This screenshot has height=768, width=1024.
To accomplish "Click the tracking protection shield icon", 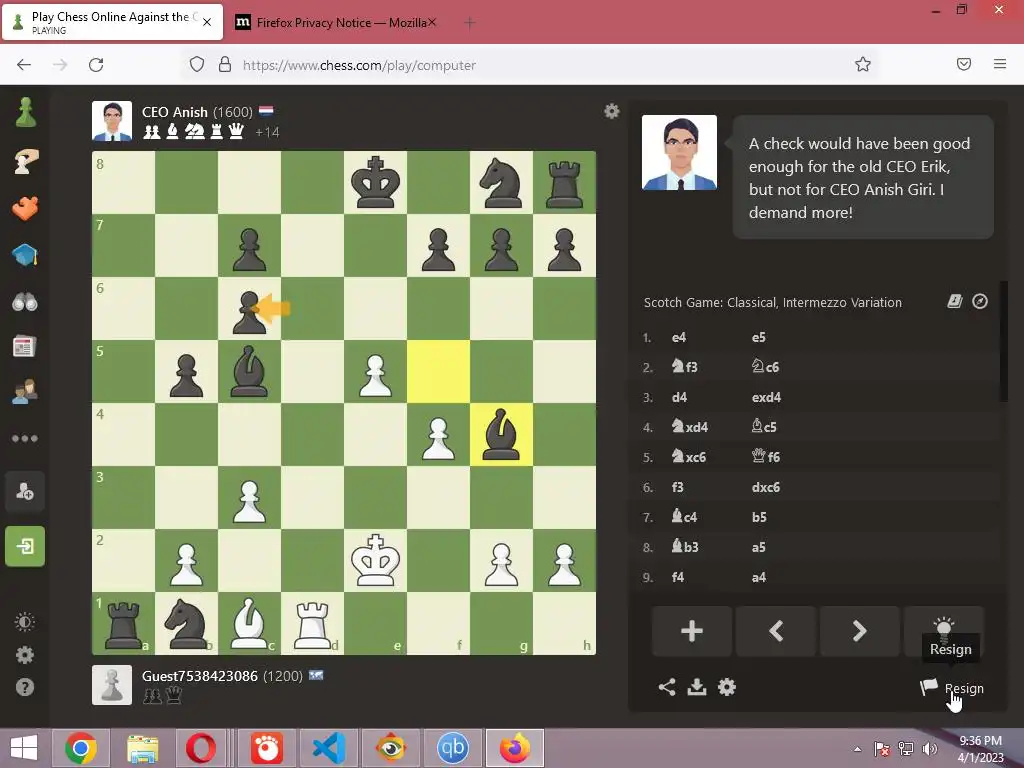I will click(197, 64).
